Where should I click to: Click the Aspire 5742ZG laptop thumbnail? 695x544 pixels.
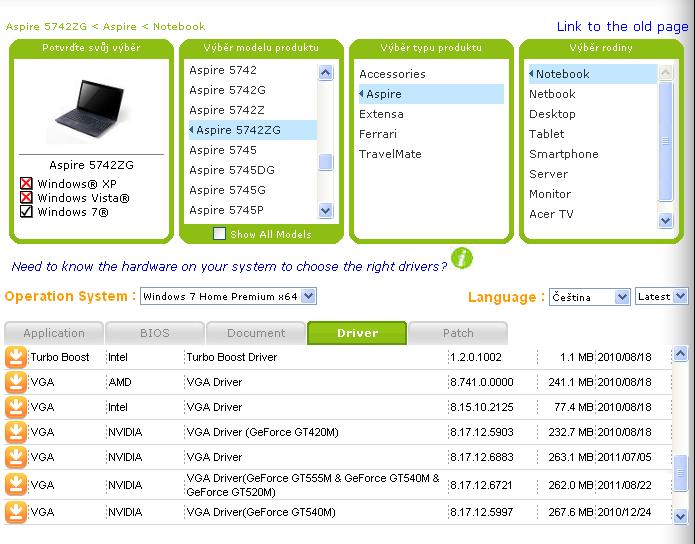click(x=91, y=110)
